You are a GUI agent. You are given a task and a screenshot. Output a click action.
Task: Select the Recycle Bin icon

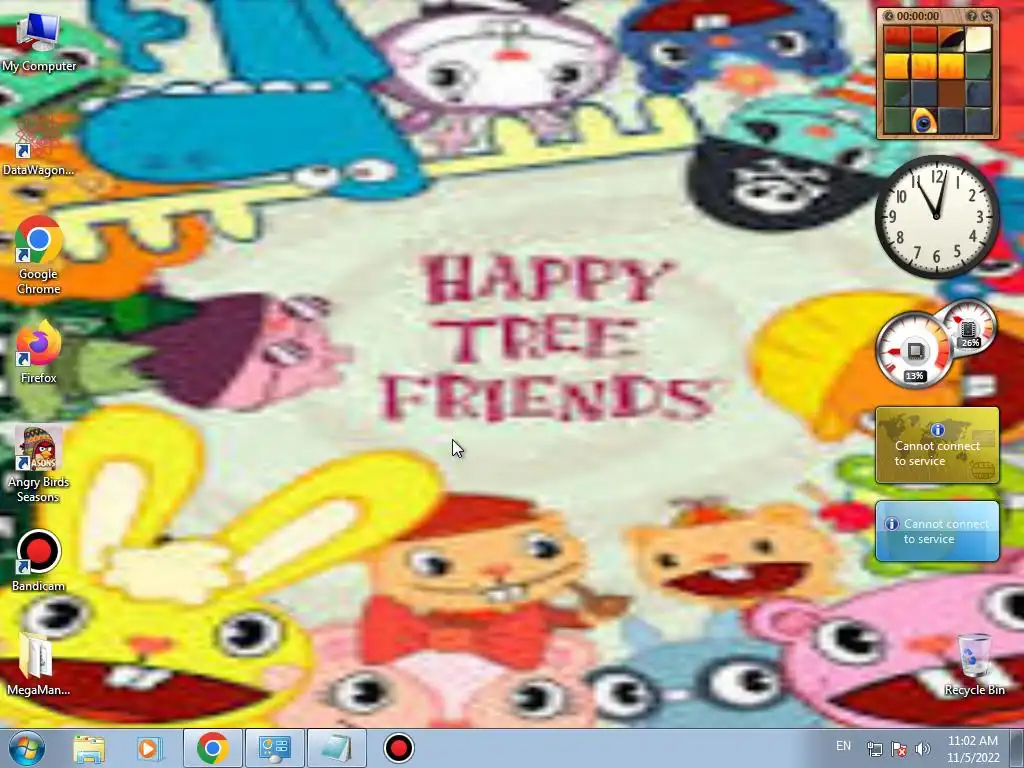point(974,664)
